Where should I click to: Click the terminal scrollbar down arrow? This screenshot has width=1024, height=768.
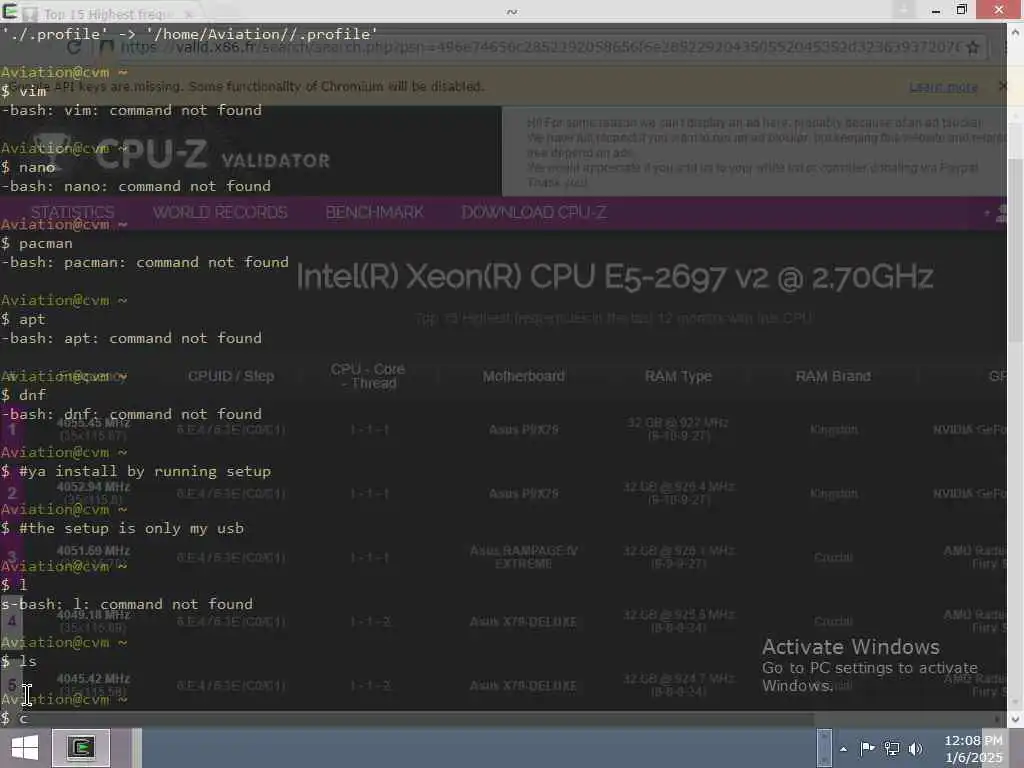pyautogui.click(x=1016, y=719)
